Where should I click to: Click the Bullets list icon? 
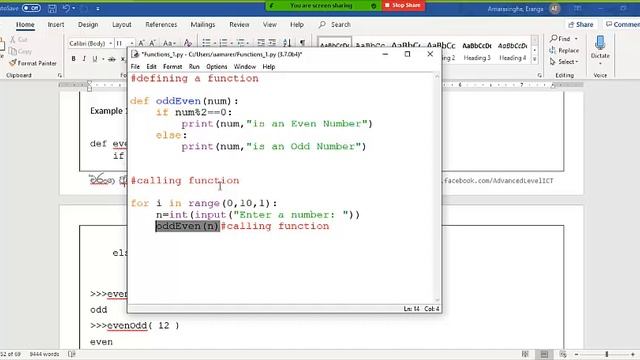[207, 43]
